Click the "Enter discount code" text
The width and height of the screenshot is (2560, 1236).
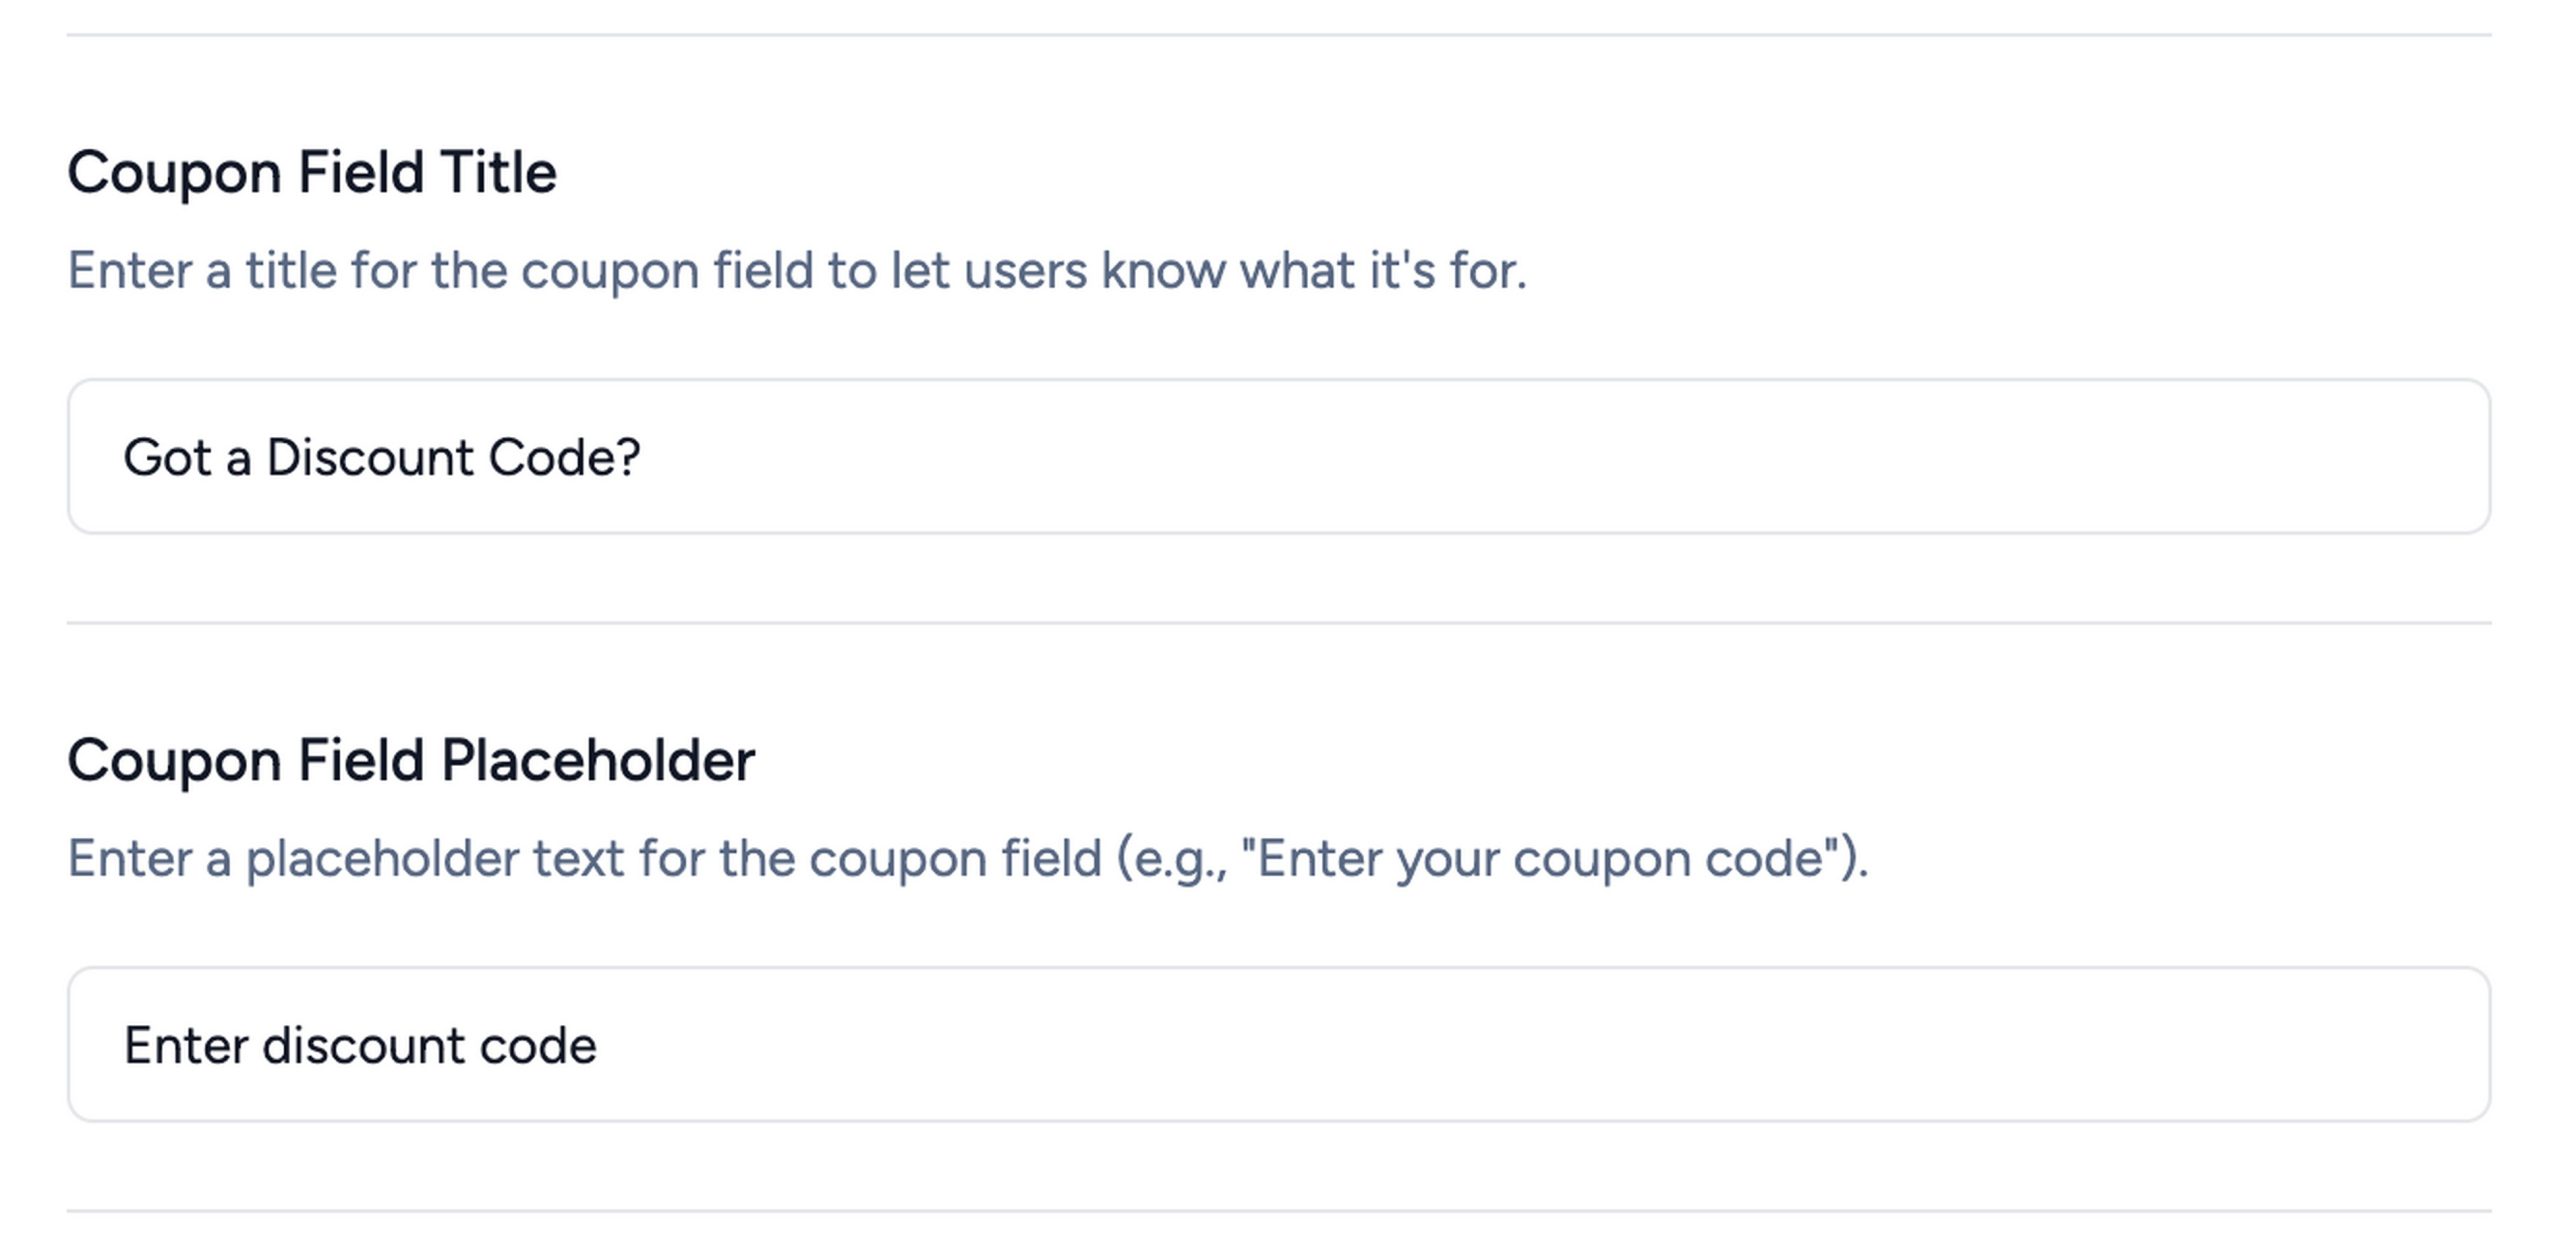[360, 1046]
